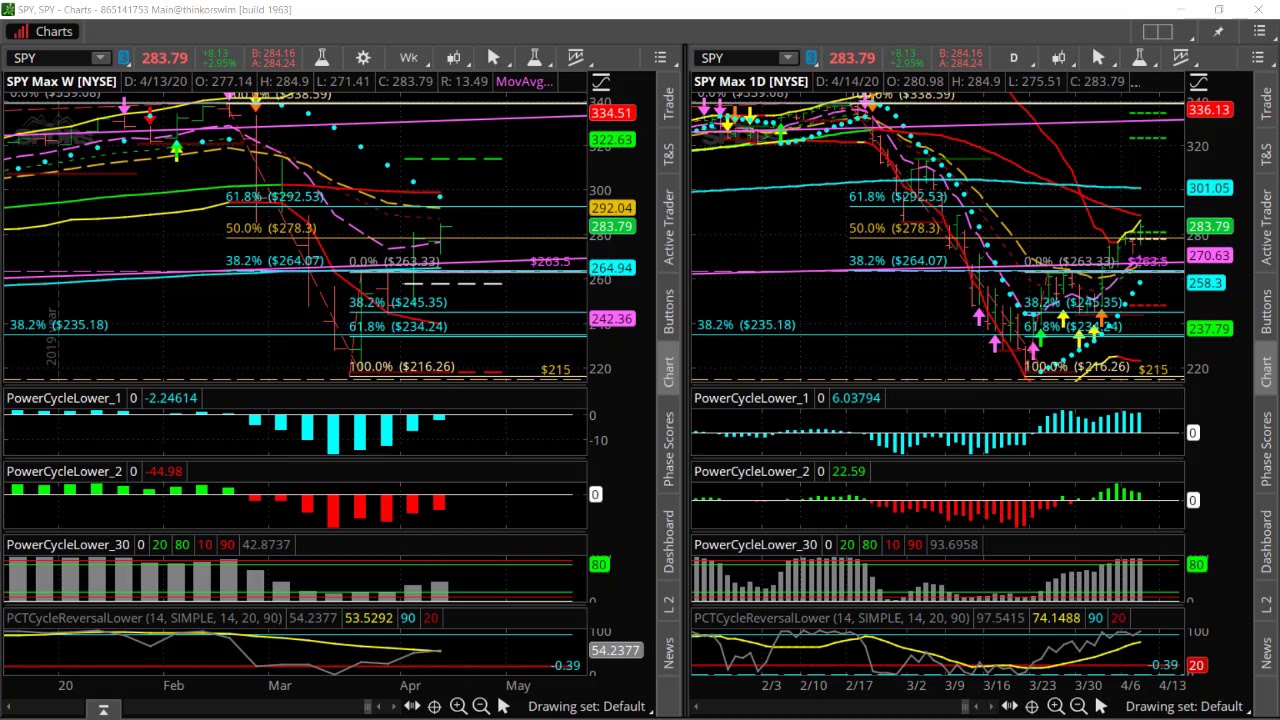Click the MovAvg study label in left chart header
This screenshot has height=720, width=1280.
pos(524,82)
